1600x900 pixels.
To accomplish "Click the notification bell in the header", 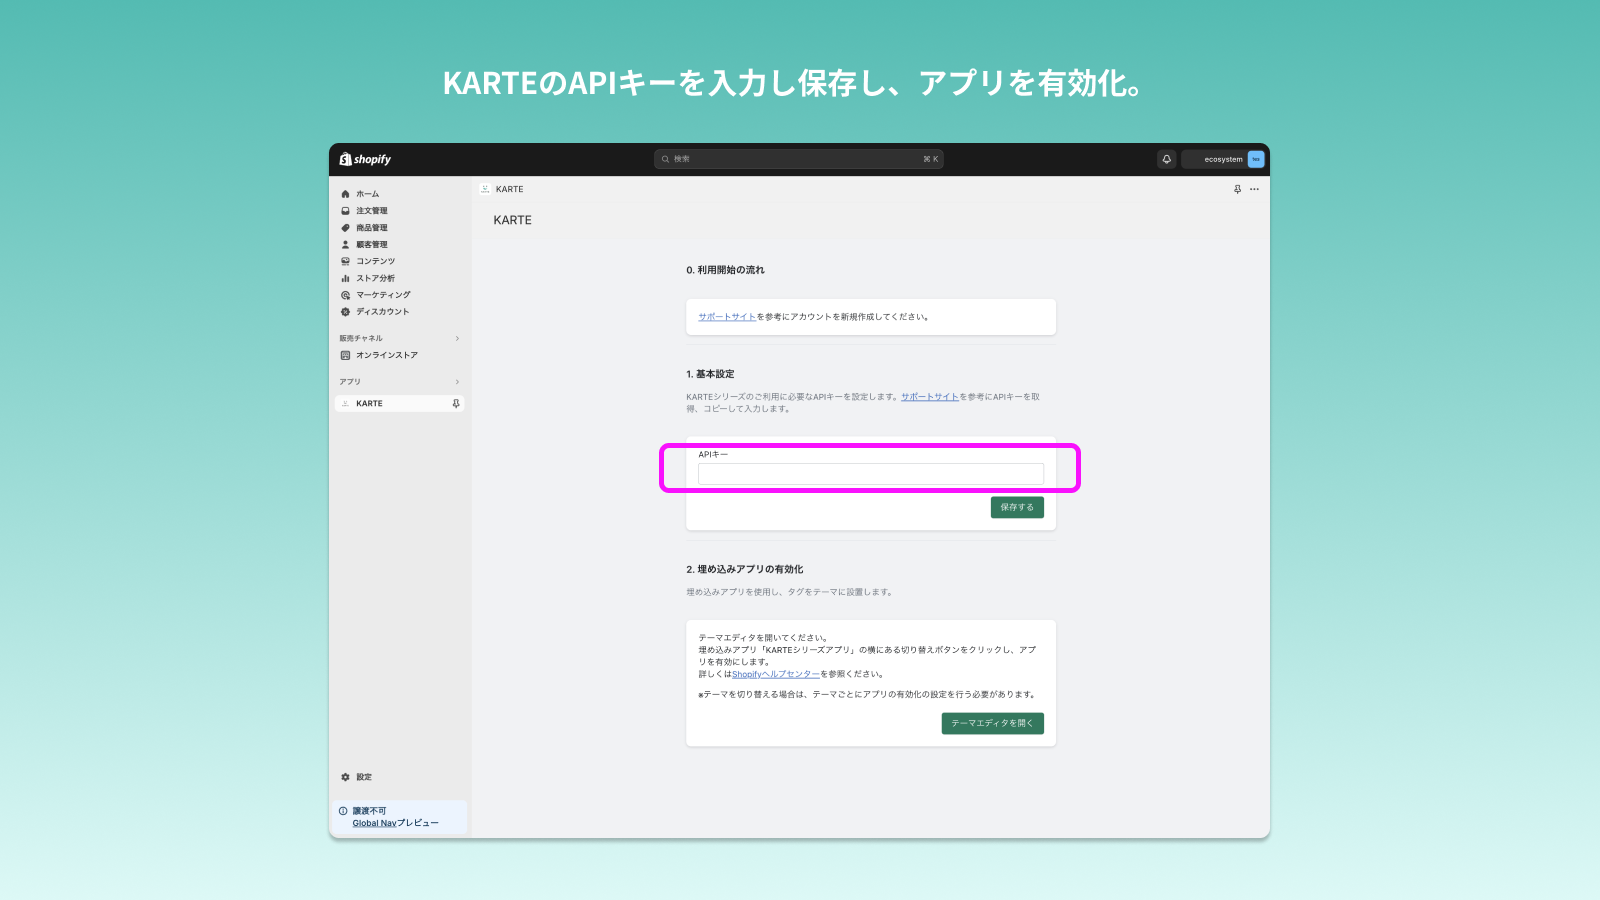I will tap(1167, 159).
